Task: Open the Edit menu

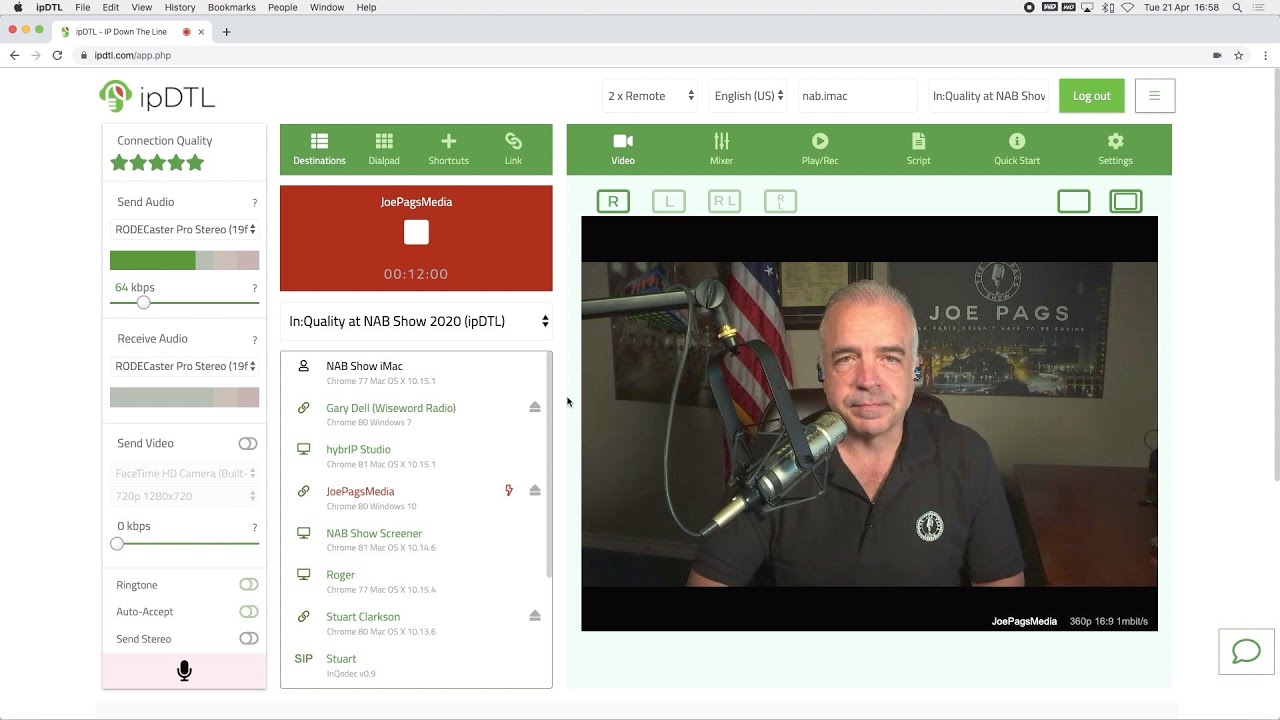Action: tap(111, 7)
